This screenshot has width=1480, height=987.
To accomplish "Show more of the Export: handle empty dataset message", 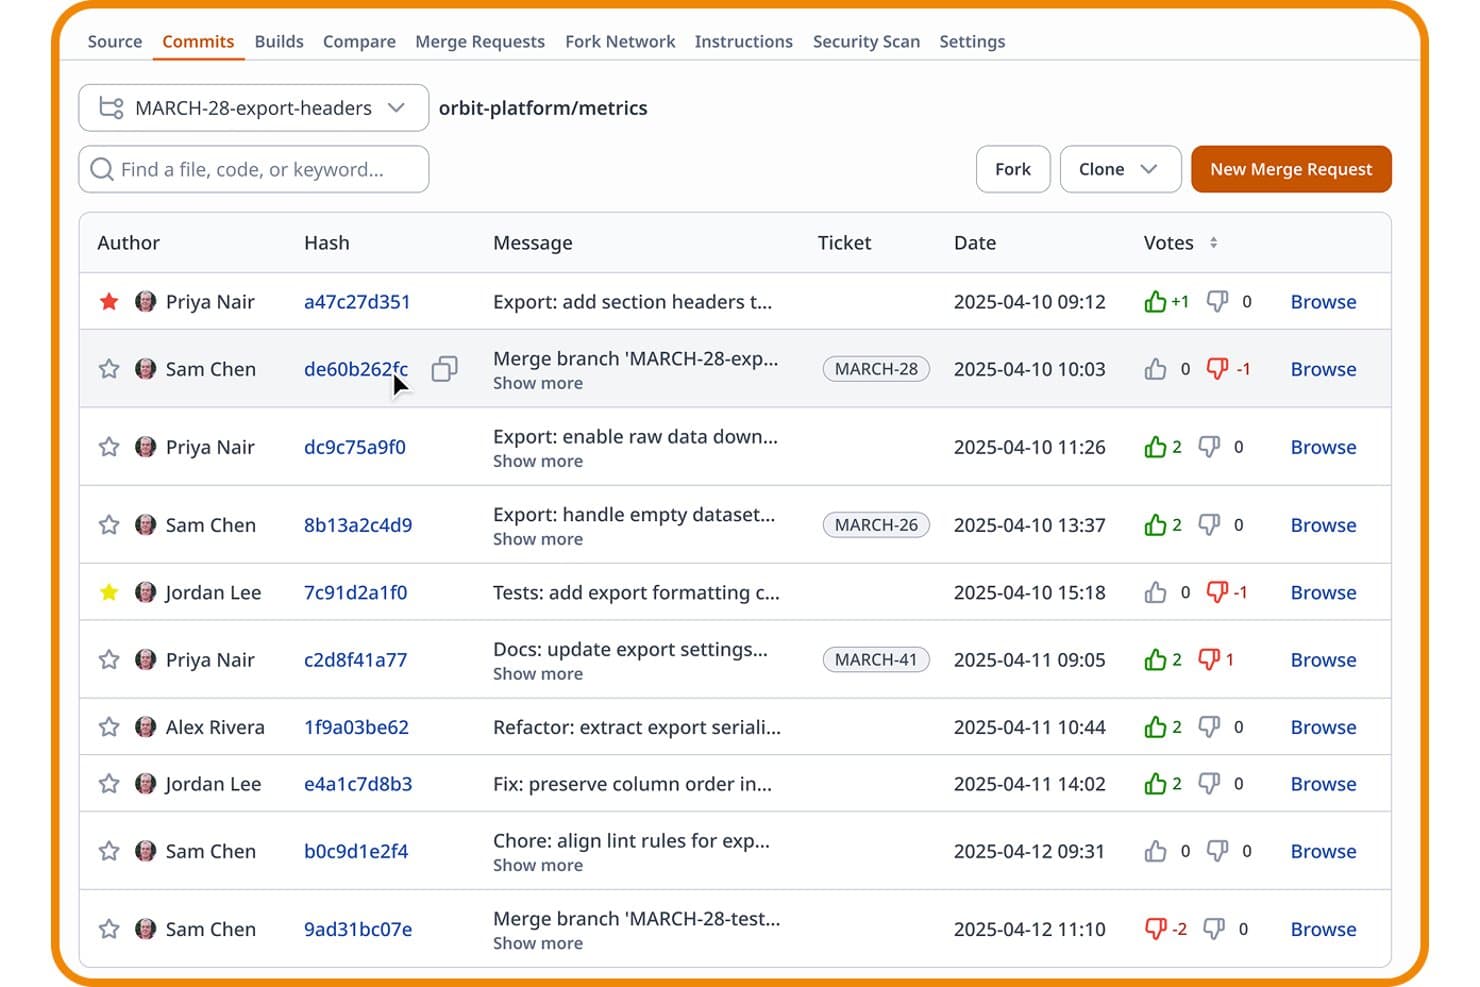I will coord(538,539).
